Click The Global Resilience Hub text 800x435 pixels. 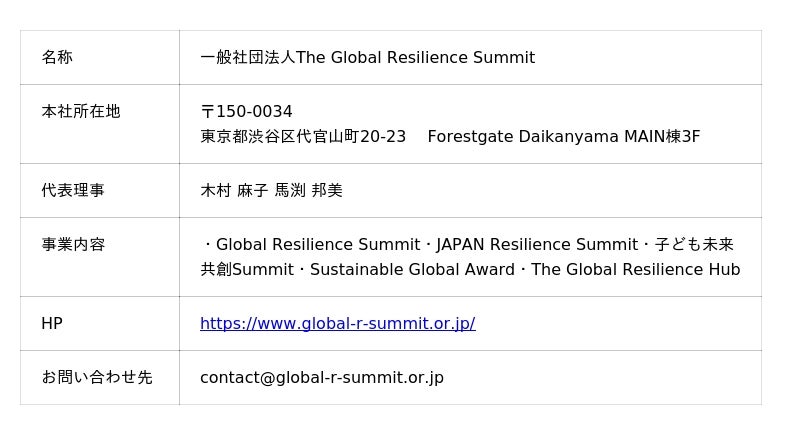[635, 269]
